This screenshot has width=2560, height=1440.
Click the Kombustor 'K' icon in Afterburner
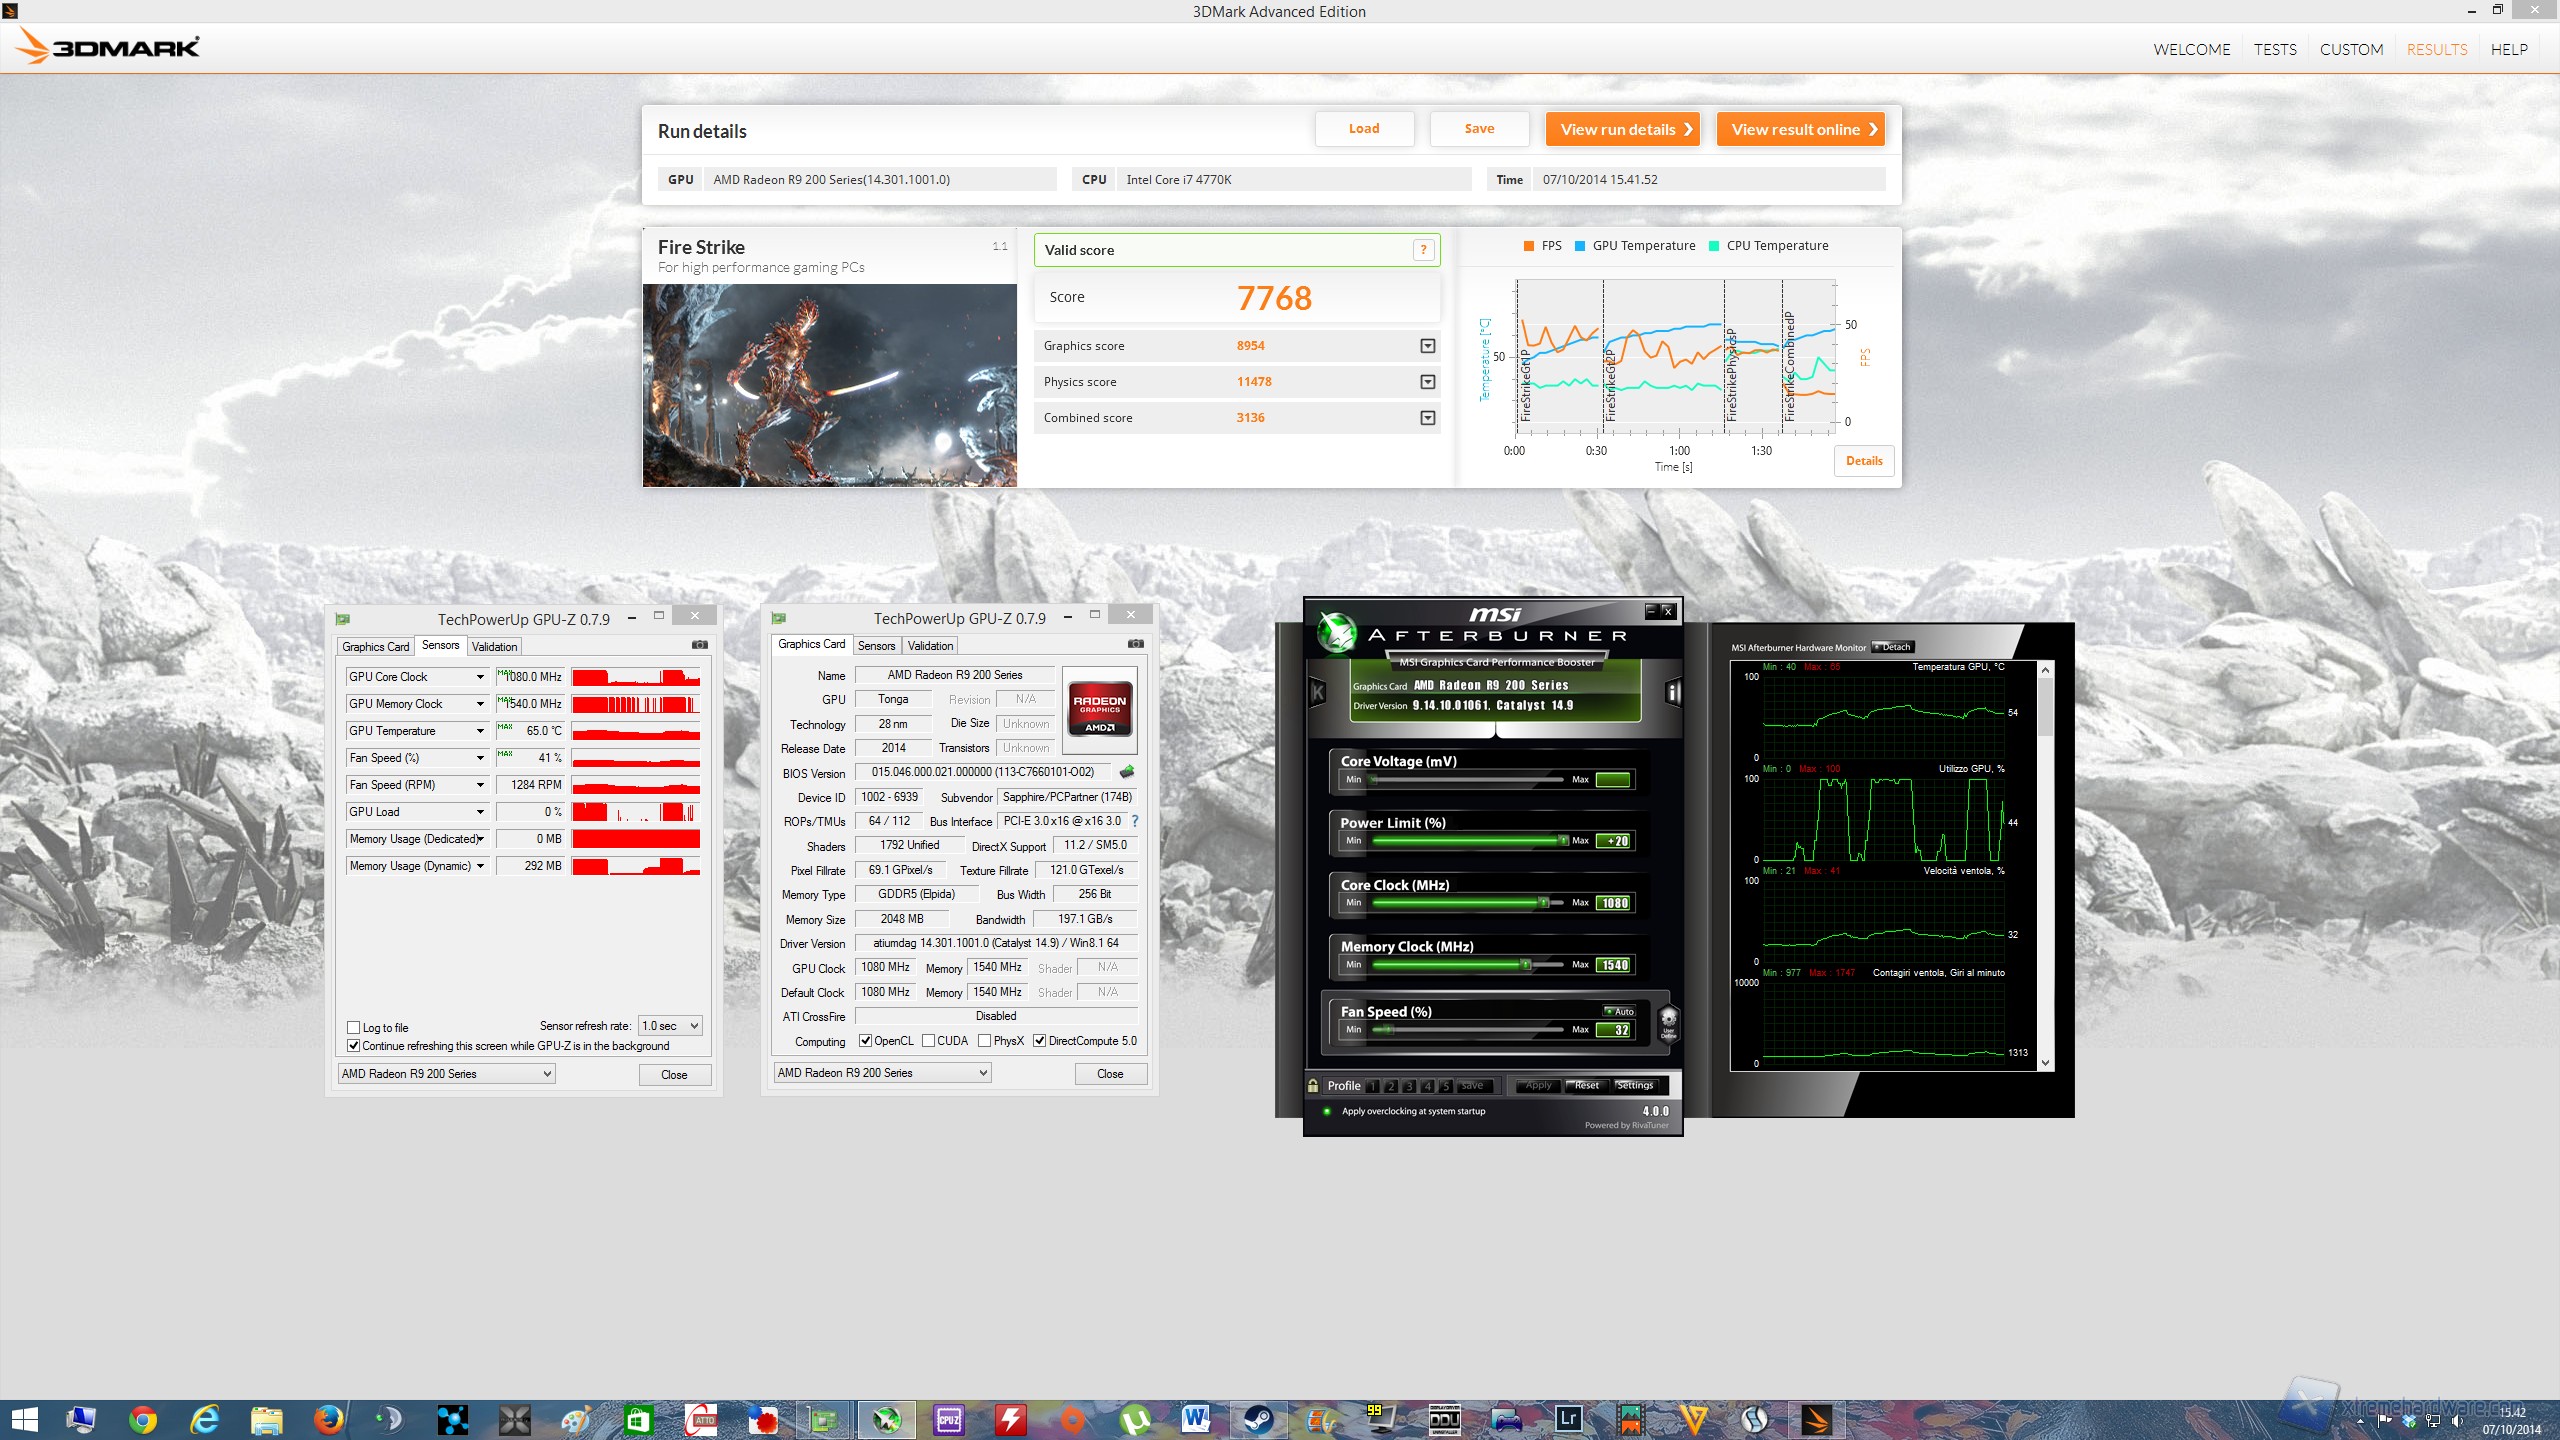(1318, 692)
